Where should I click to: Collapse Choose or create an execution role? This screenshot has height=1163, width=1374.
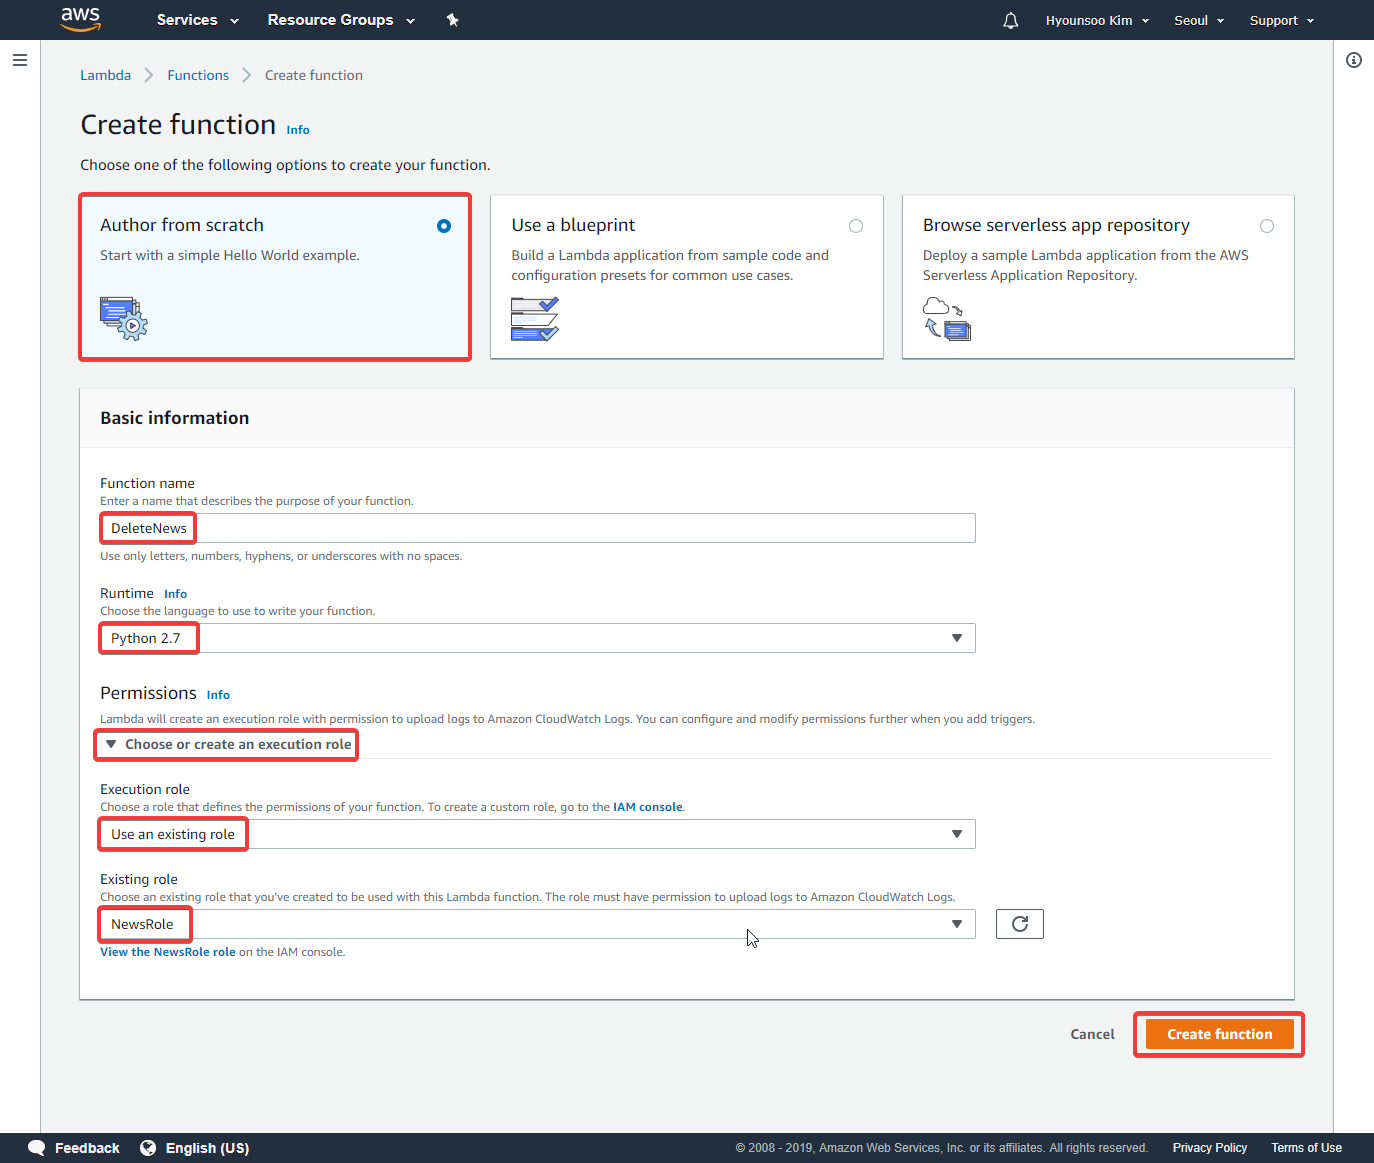pyautogui.click(x=228, y=744)
